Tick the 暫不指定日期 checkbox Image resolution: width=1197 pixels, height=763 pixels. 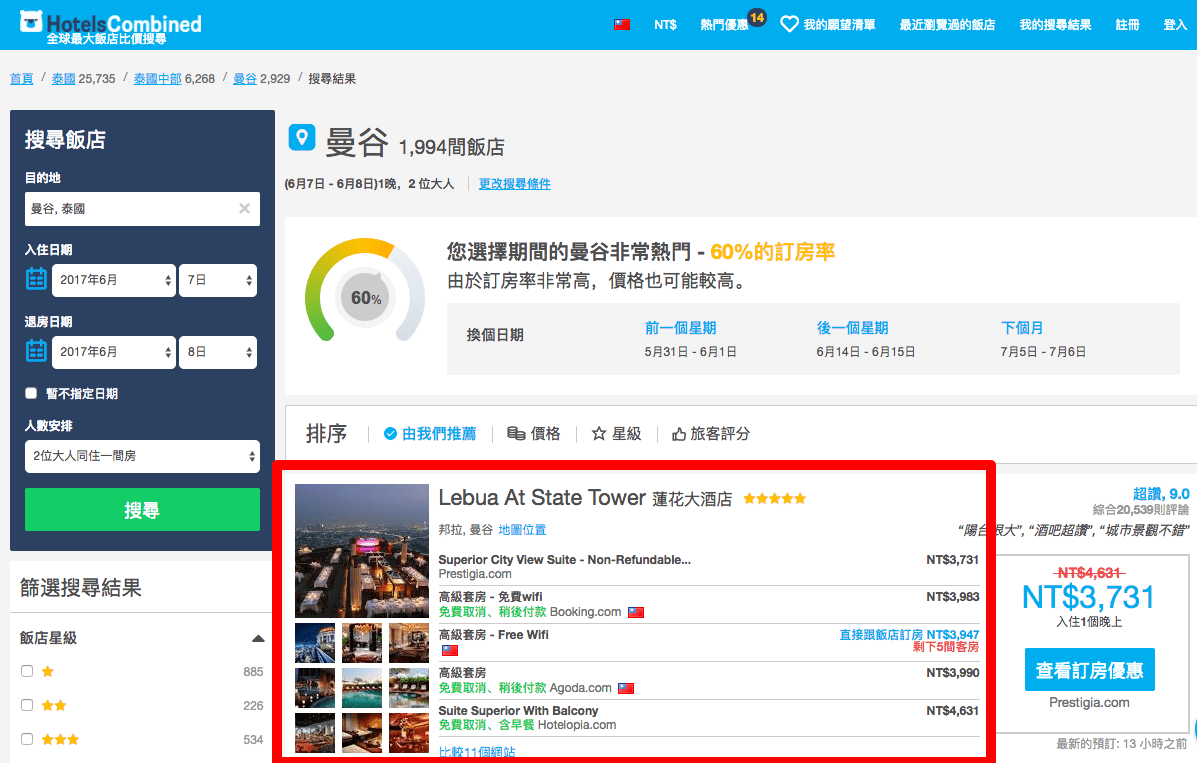(x=31, y=393)
